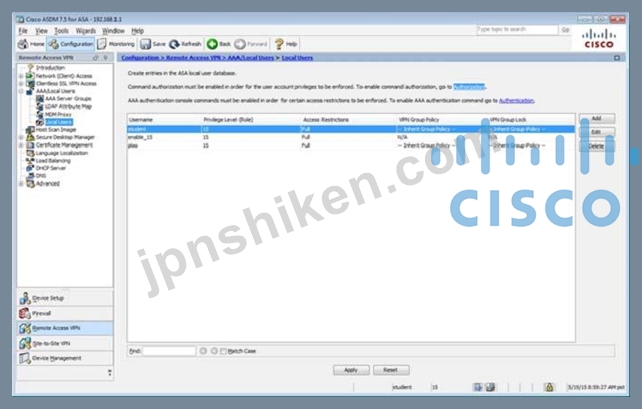The width and height of the screenshot is (642, 409).
Task: Click the lock icon in status bar
Action: [x=549, y=387]
